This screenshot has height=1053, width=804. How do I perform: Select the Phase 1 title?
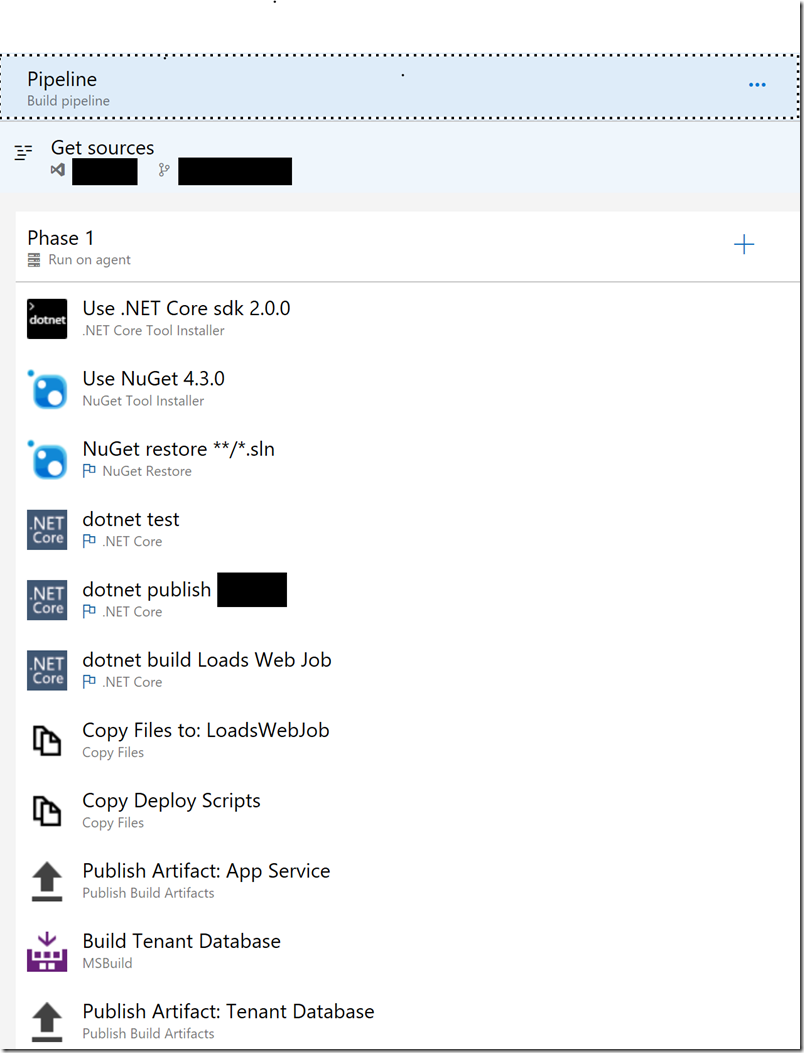tap(60, 238)
